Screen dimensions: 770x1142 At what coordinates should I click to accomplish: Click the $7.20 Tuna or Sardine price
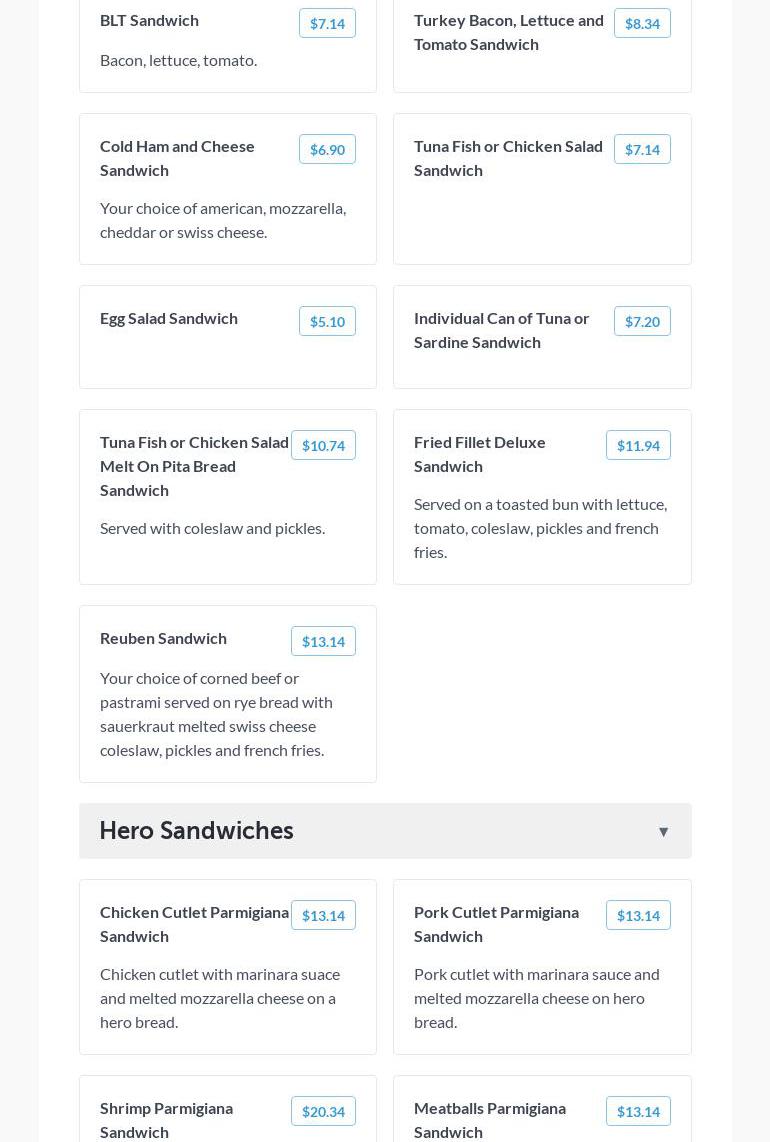click(x=642, y=321)
